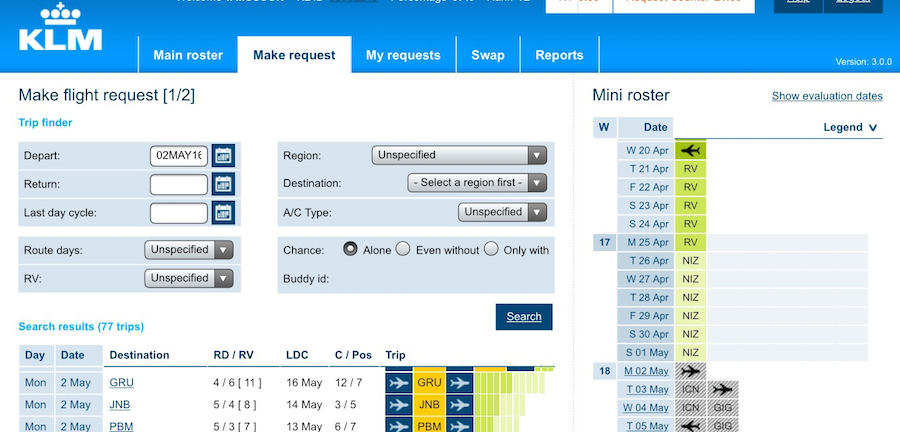900x432 pixels.
Task: Click the return plane icon in GRU row
Action: pyautogui.click(x=460, y=382)
